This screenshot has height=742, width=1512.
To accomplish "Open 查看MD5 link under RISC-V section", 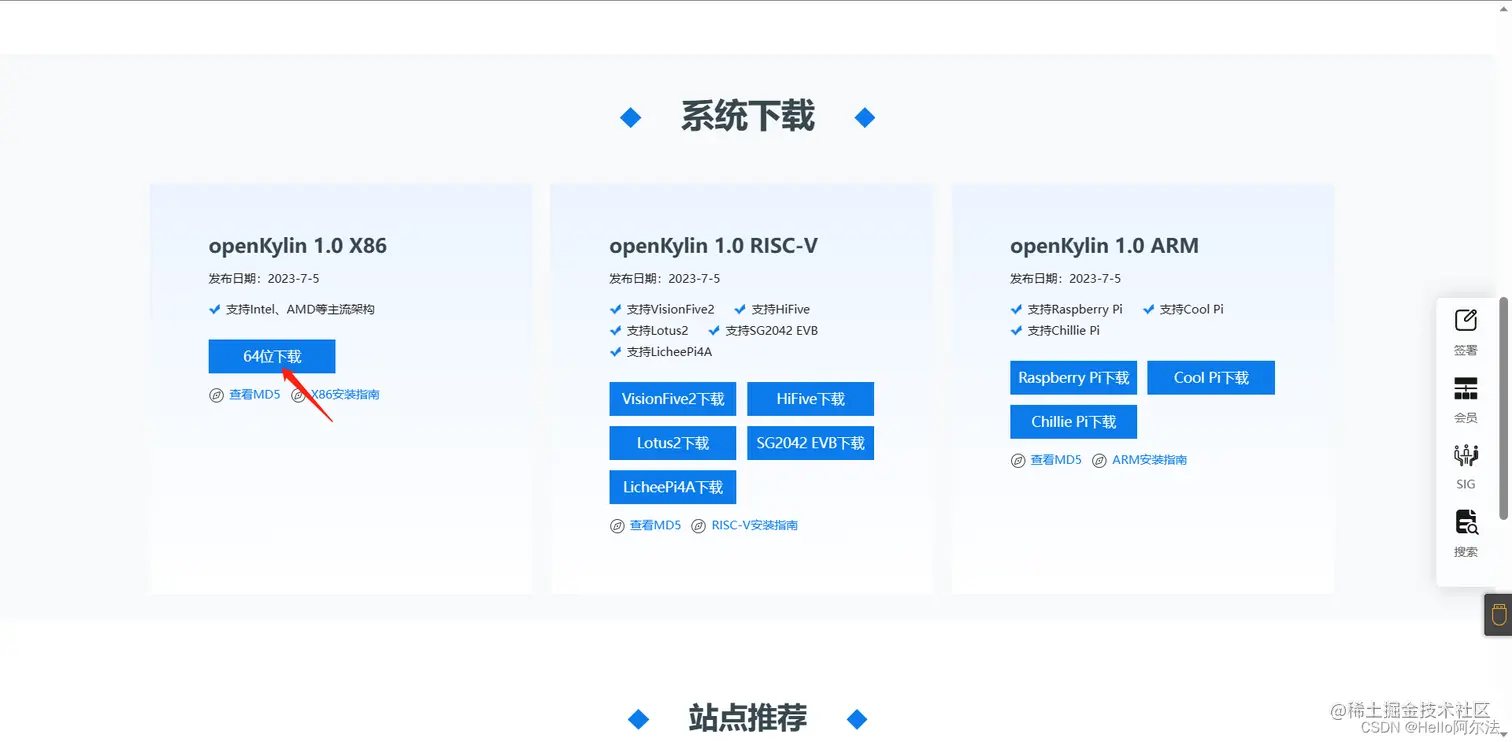I will tap(655, 525).
